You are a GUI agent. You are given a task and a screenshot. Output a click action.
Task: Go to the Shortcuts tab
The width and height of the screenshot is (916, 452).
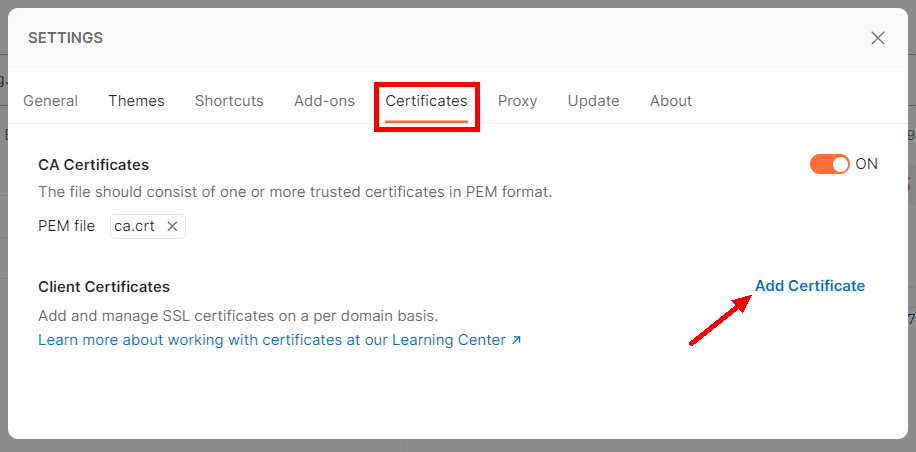click(x=229, y=101)
